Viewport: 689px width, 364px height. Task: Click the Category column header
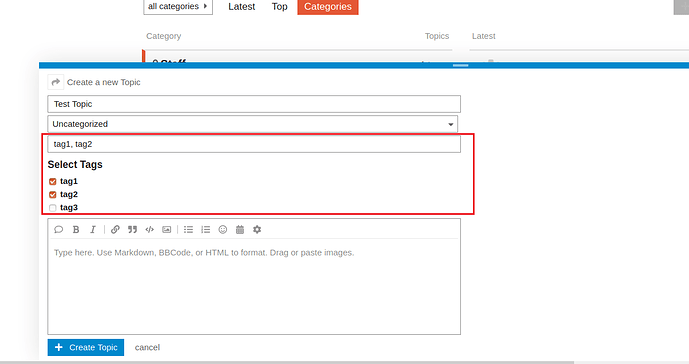click(163, 36)
